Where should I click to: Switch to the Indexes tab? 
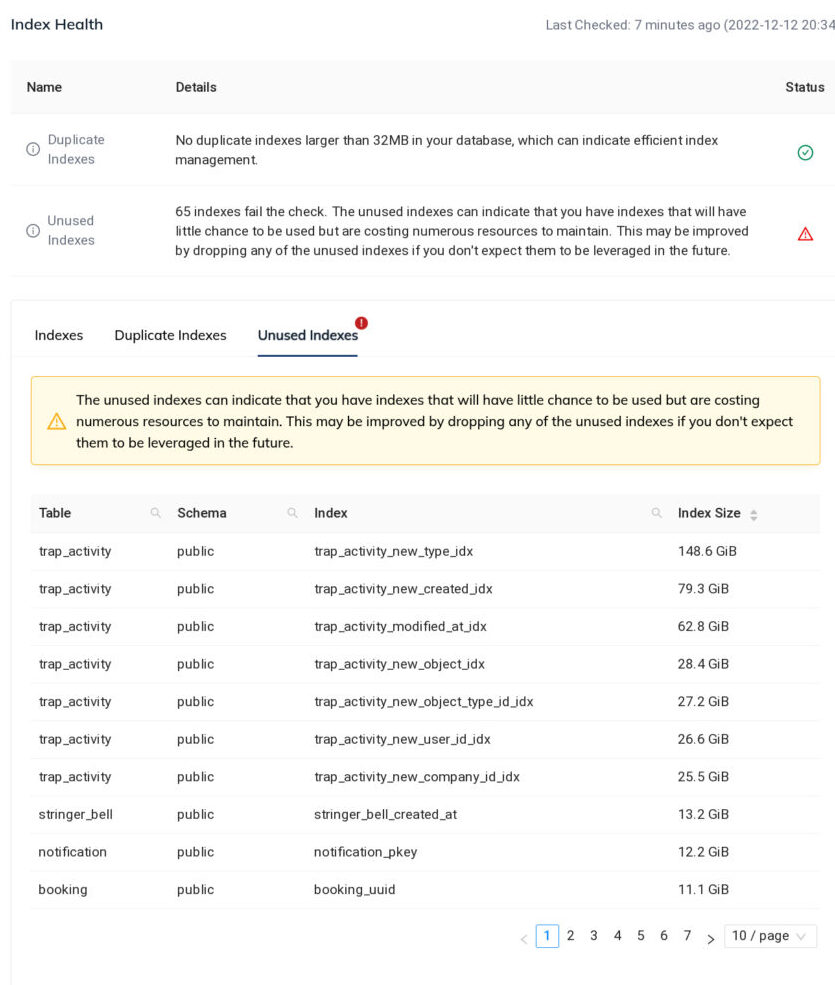click(x=58, y=335)
